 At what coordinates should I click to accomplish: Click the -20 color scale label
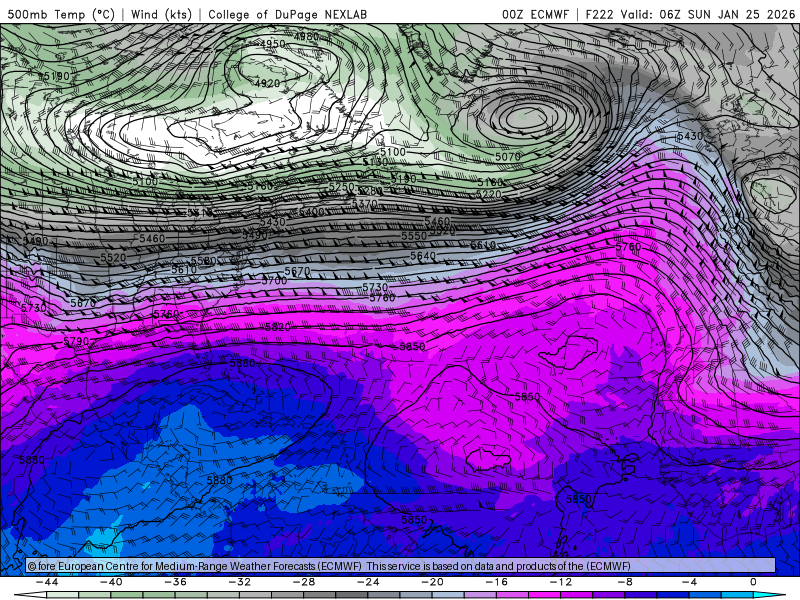(x=433, y=582)
